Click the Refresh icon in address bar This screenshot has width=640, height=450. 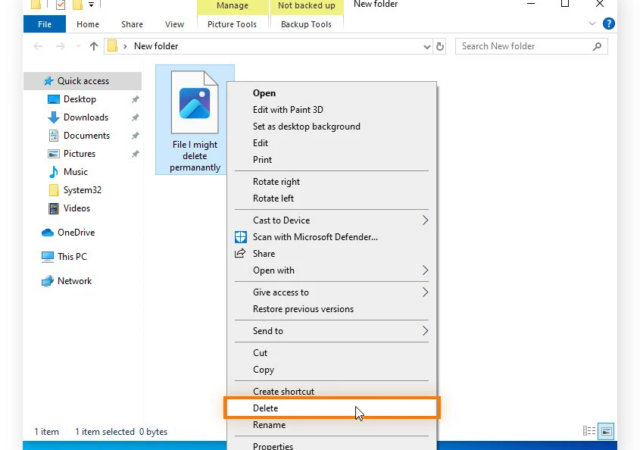click(440, 46)
